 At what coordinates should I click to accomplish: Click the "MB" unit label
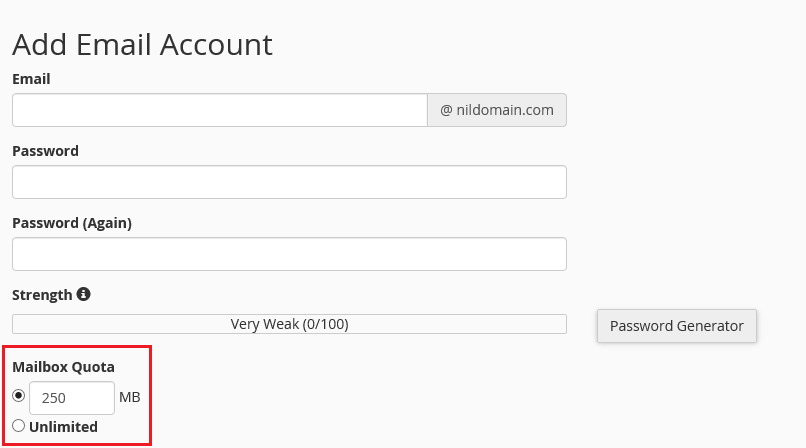130,398
